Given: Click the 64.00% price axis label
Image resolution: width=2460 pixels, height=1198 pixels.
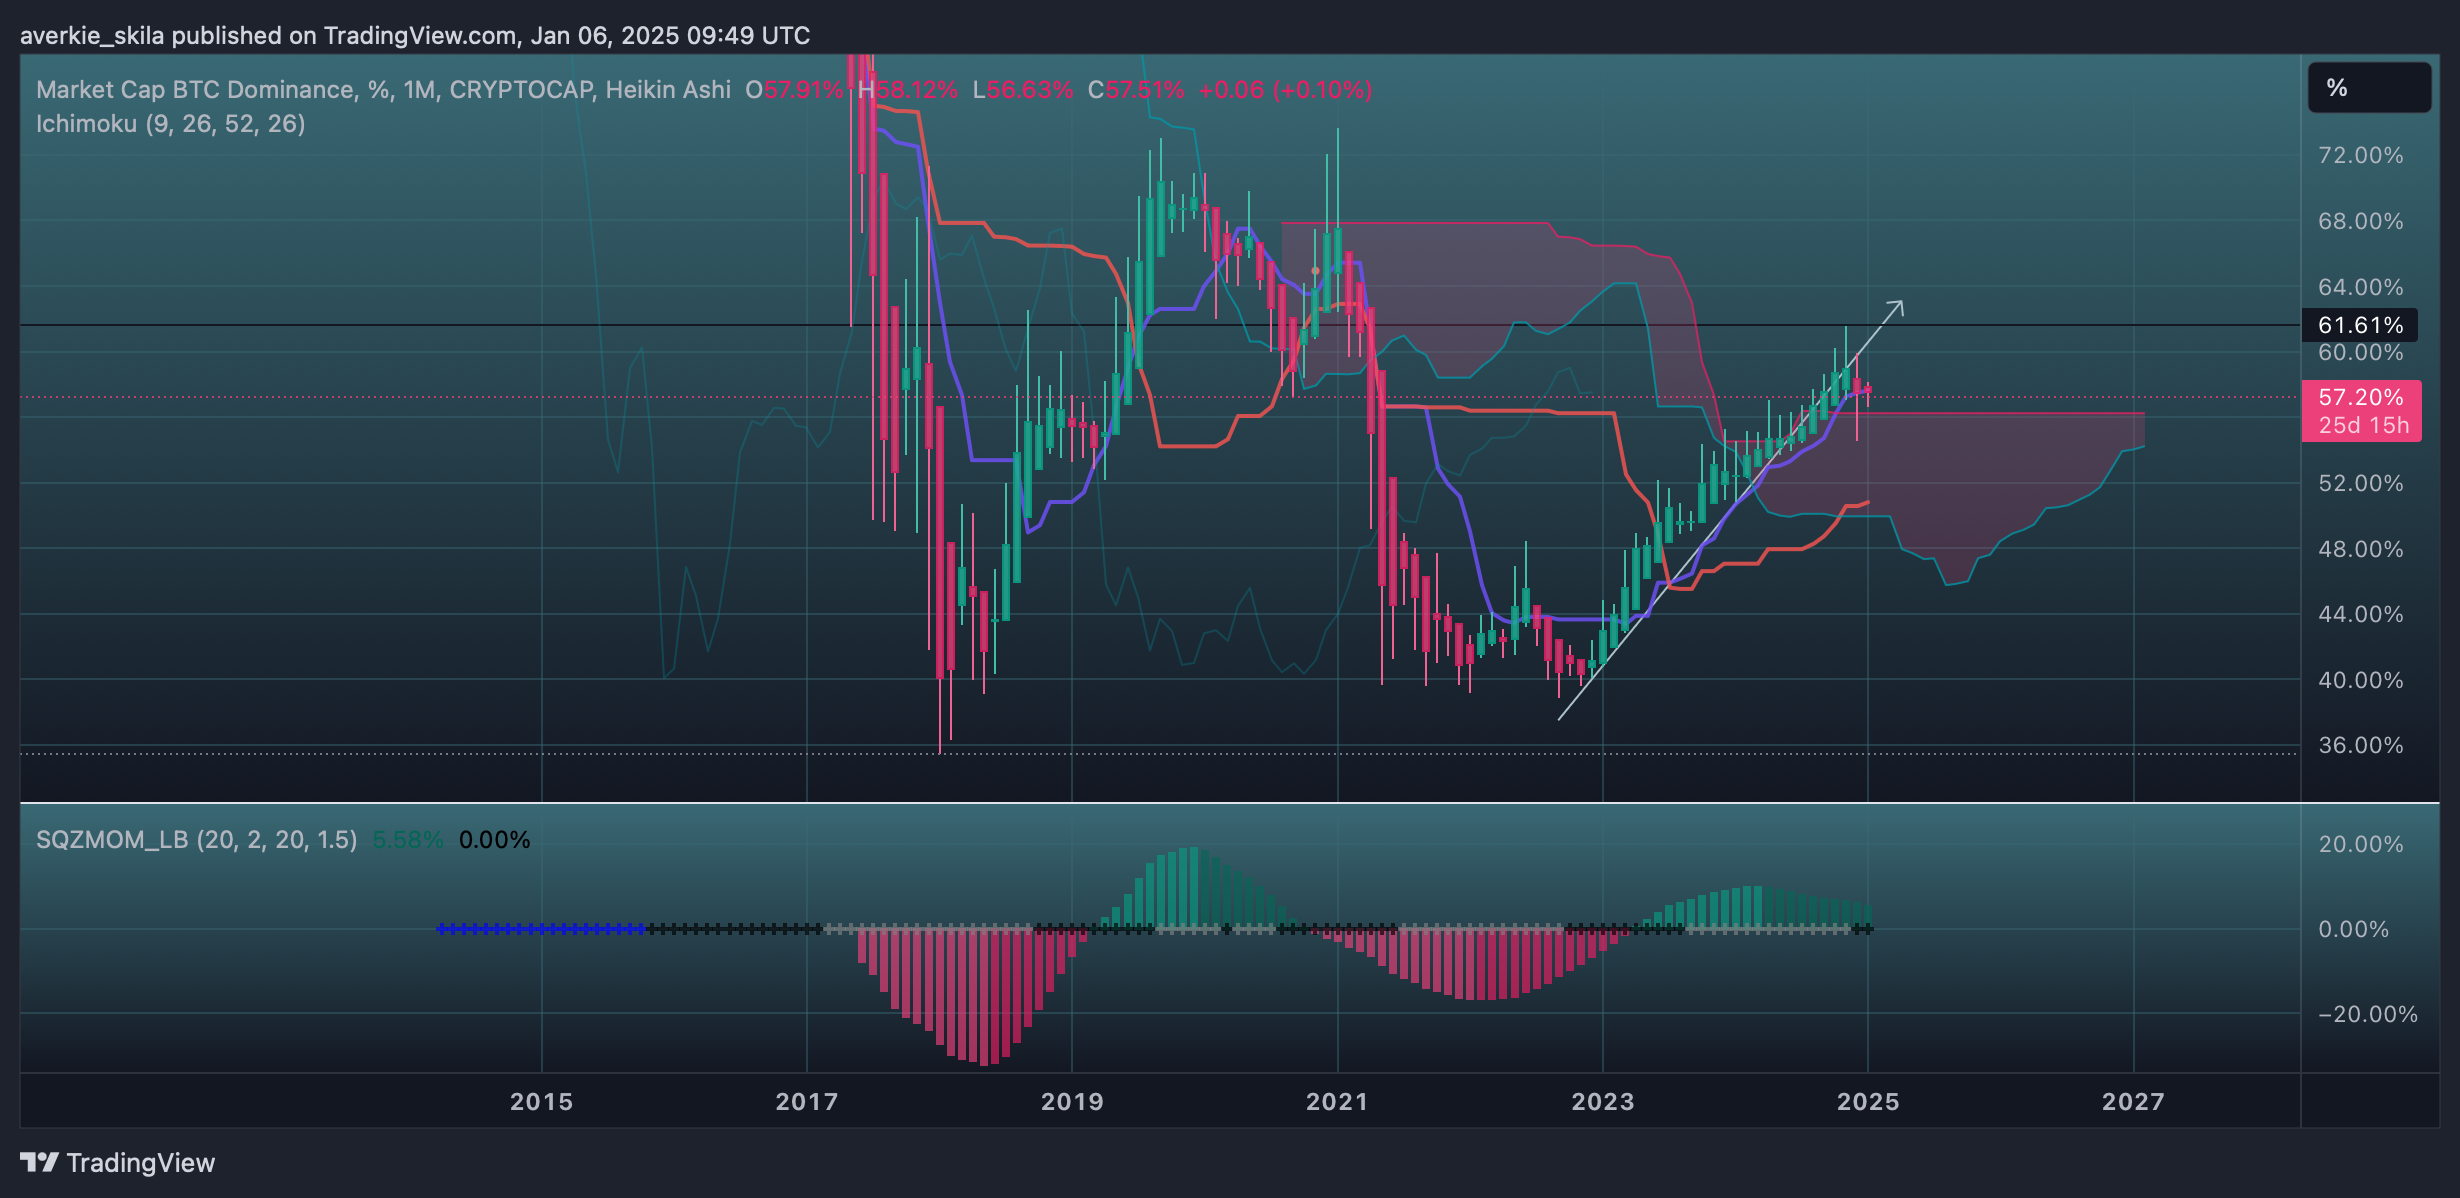Looking at the screenshot, I should pos(2361,287).
